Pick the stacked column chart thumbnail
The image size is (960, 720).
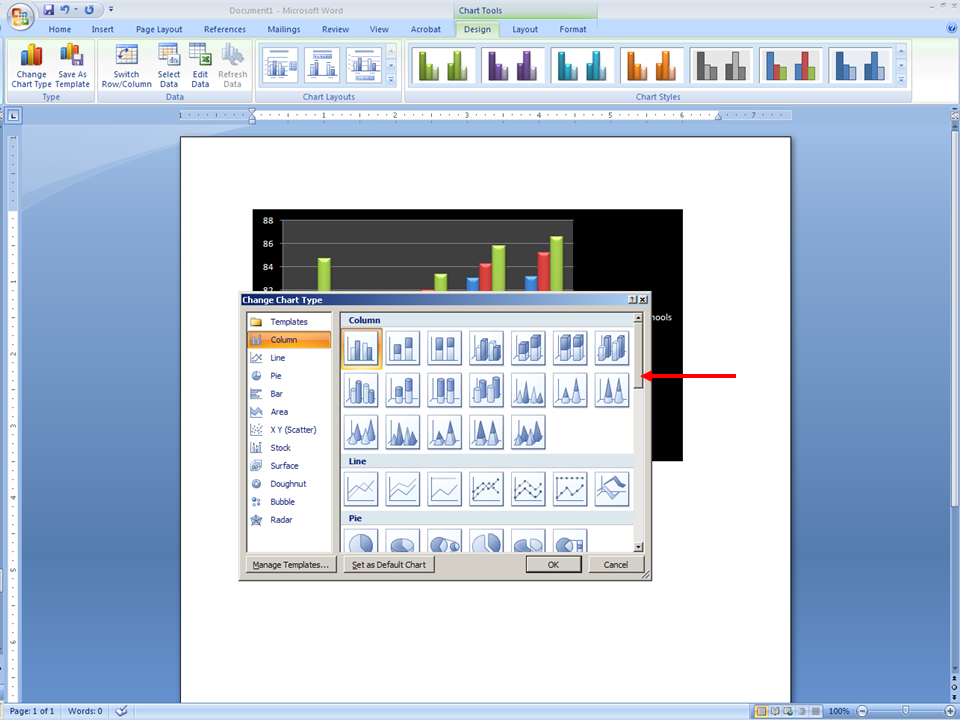(403, 348)
